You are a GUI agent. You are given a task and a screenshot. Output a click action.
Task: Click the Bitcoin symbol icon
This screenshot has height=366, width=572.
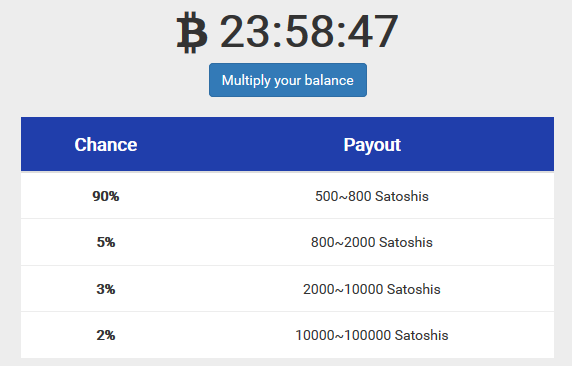192,32
